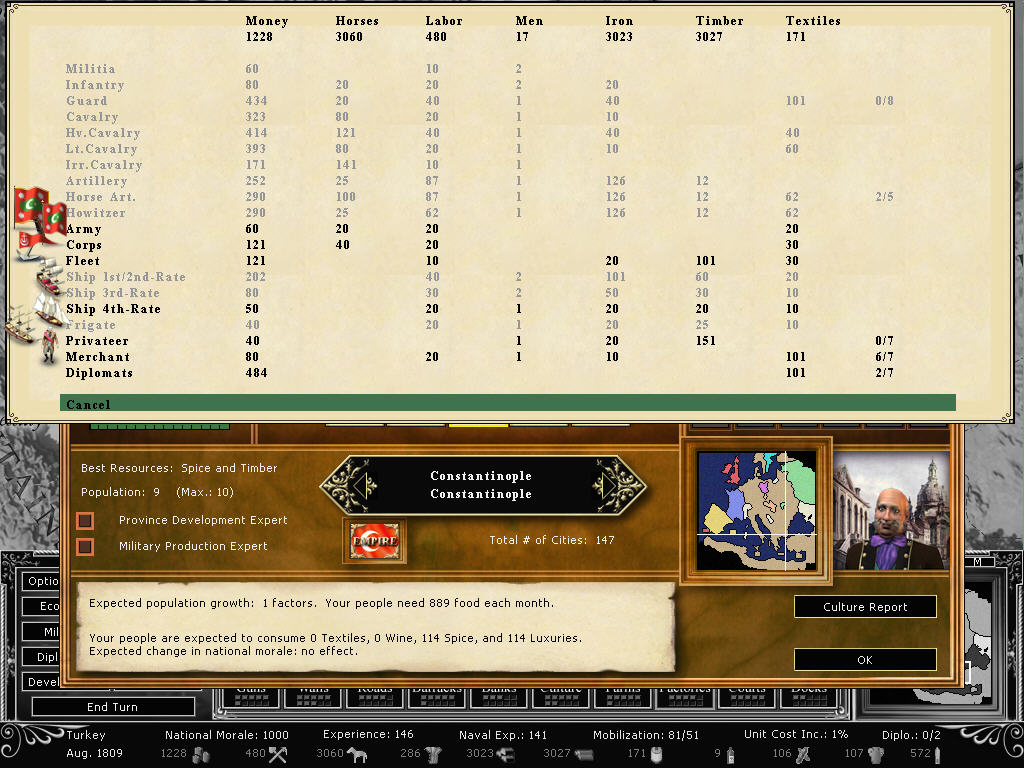This screenshot has width=1024, height=768.
Task: Click the greyed Artillery row
Action: coord(507,181)
